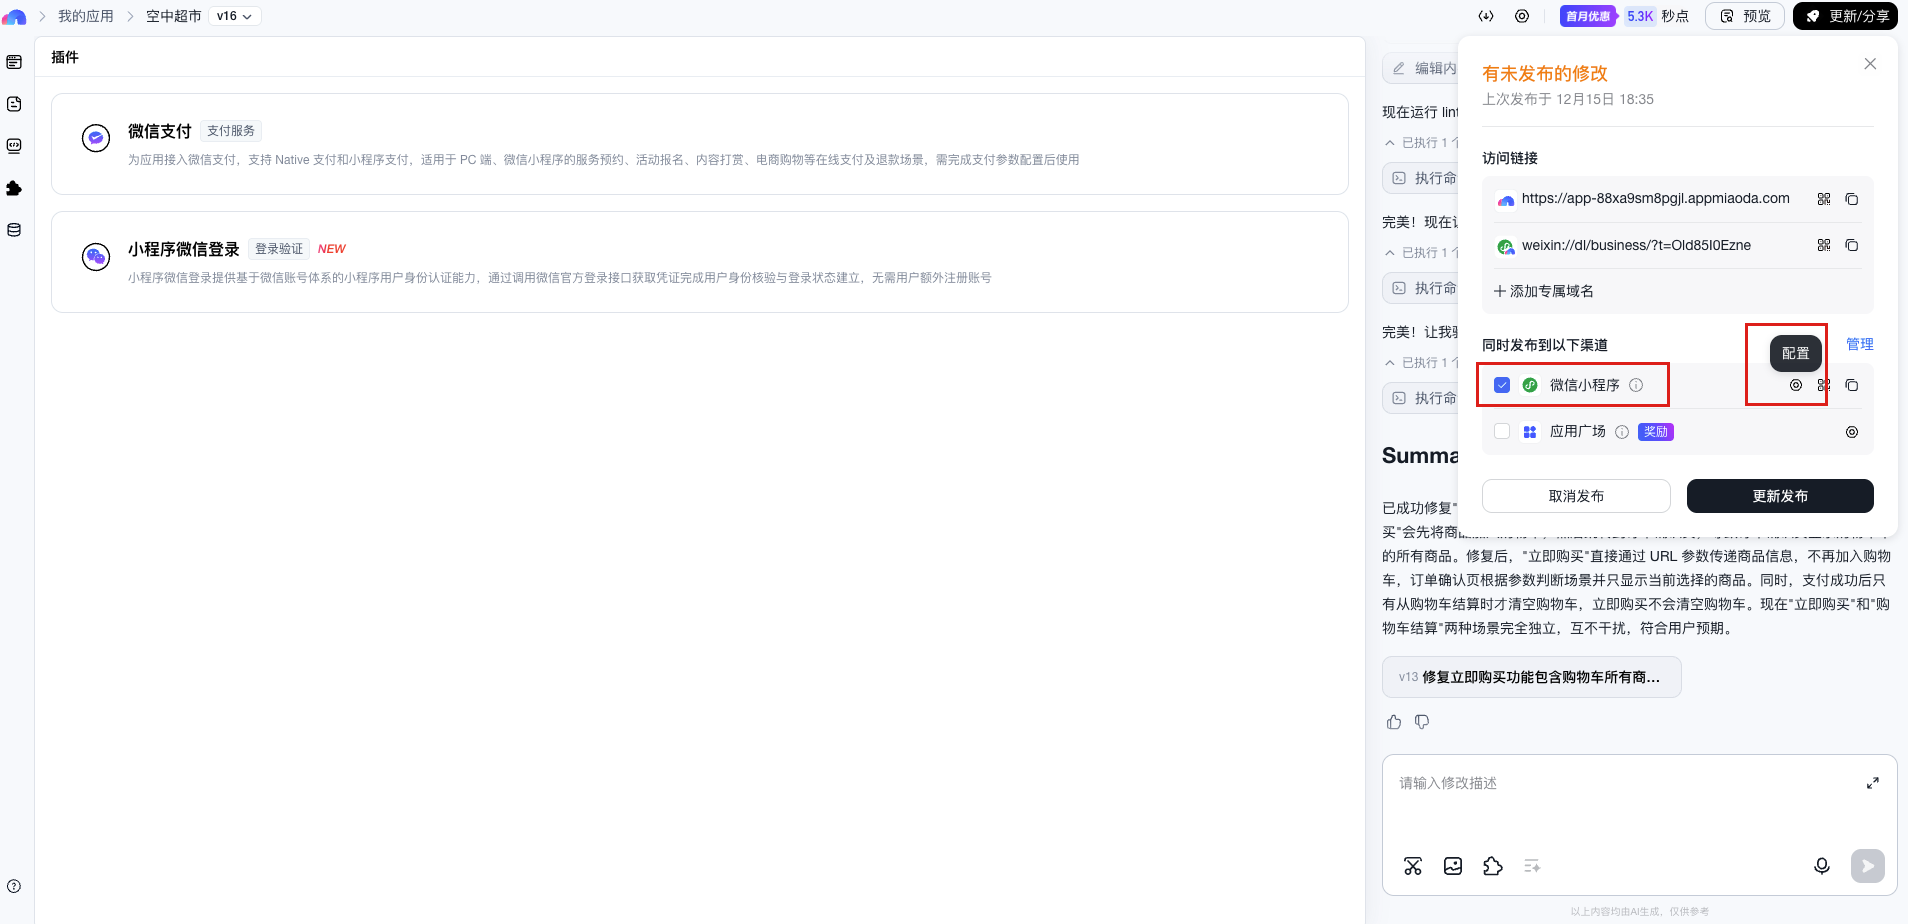Open the v16 version dropdown

click(234, 16)
